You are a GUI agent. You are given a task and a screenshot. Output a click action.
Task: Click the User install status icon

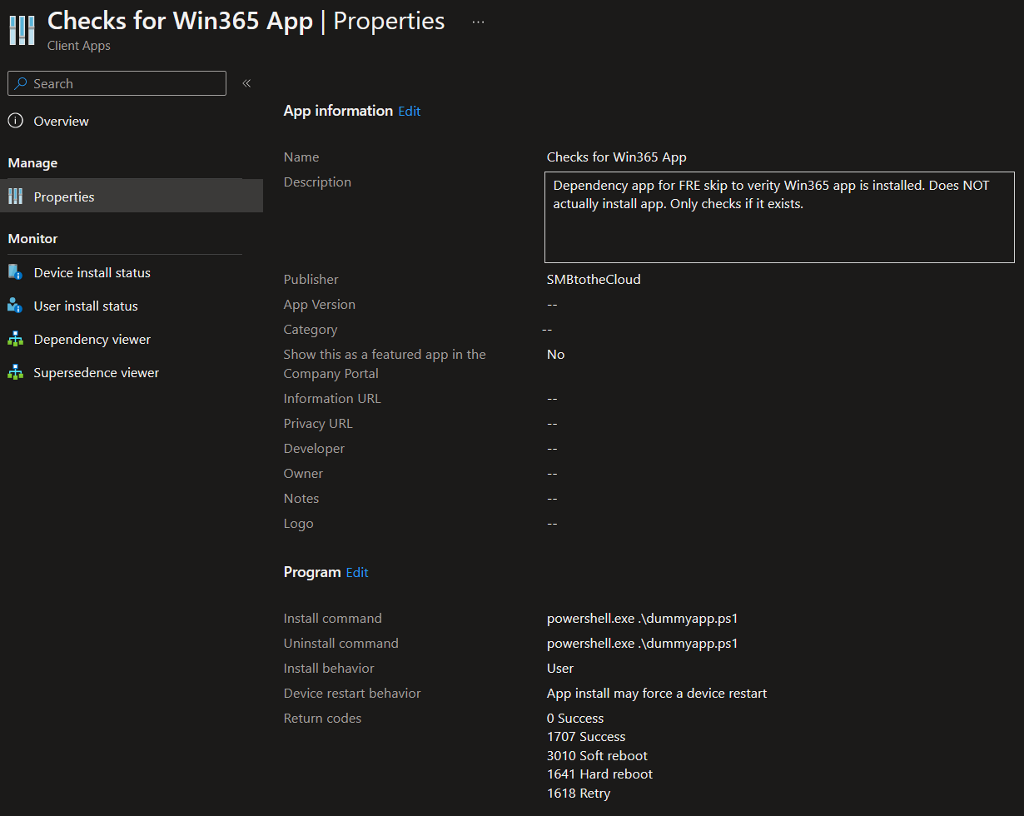15,306
